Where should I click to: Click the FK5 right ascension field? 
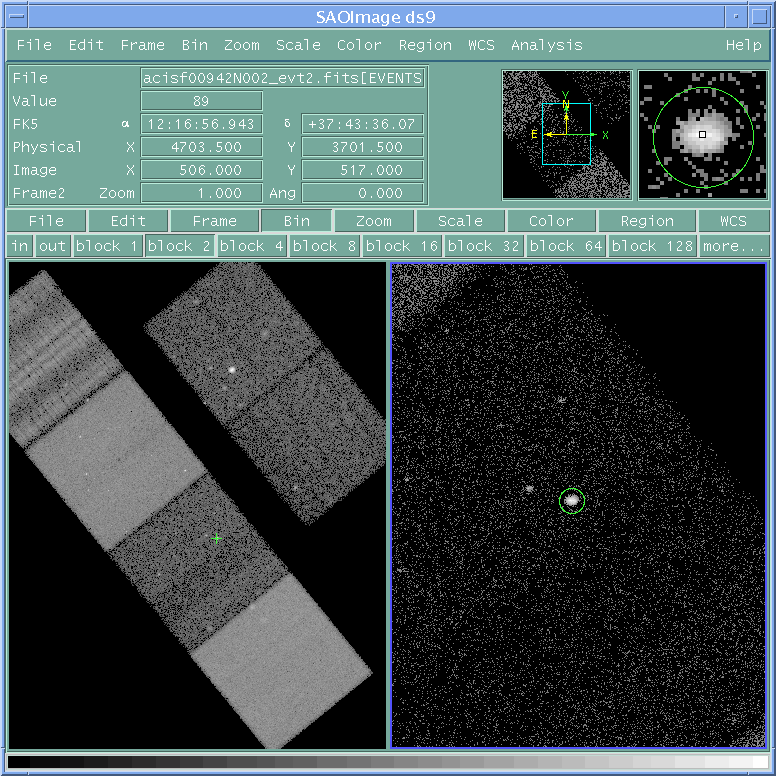[202, 124]
